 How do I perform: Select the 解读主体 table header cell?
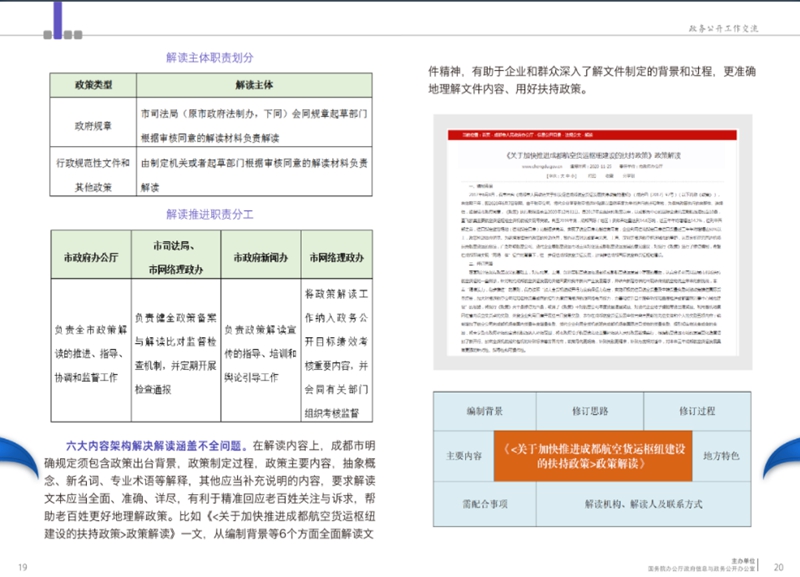[254, 85]
